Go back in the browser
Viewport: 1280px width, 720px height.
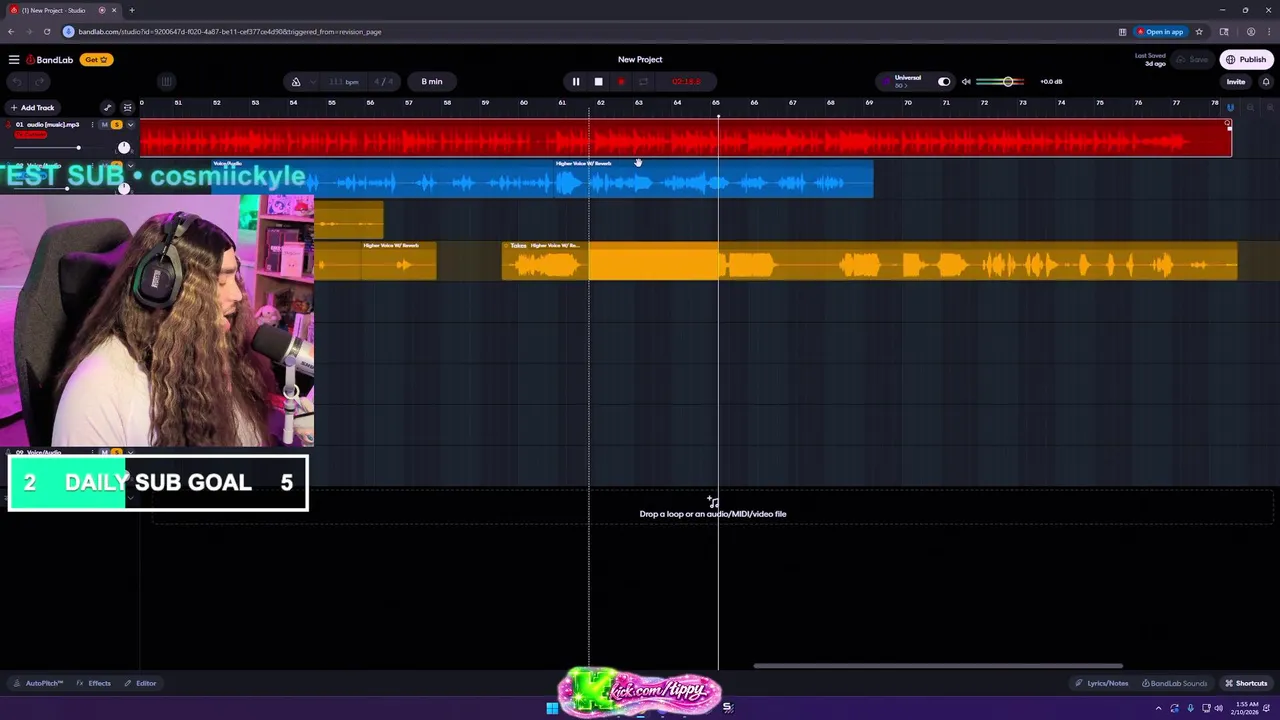pyautogui.click(x=11, y=32)
